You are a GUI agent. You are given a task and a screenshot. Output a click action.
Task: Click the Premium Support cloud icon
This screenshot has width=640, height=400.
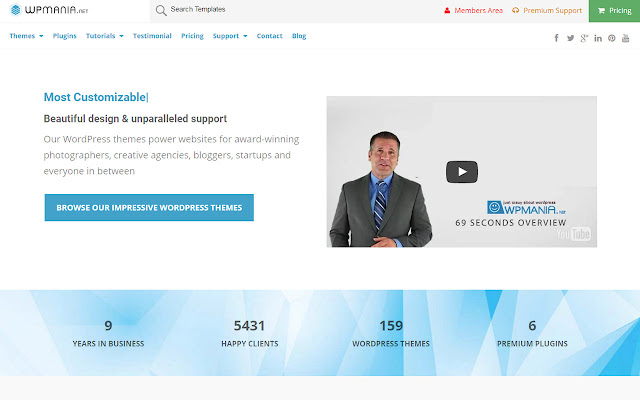[x=516, y=11]
